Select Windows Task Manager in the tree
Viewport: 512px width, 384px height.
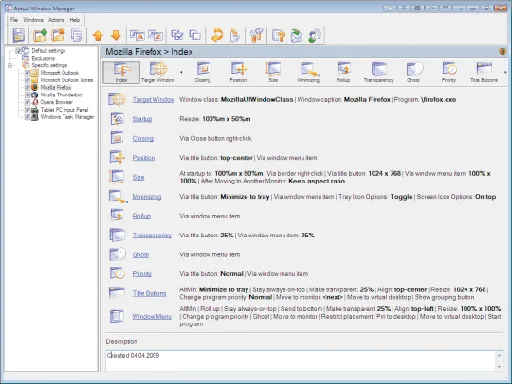click(x=67, y=117)
